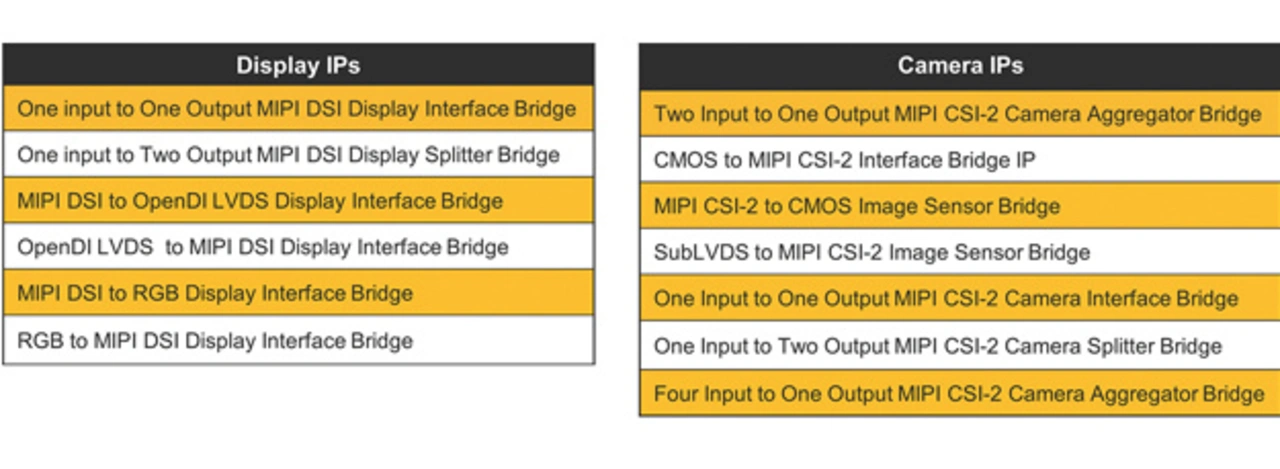Click the white CMOS to MIPI CSI-2 row
This screenshot has height=469, width=1280.
click(959, 160)
